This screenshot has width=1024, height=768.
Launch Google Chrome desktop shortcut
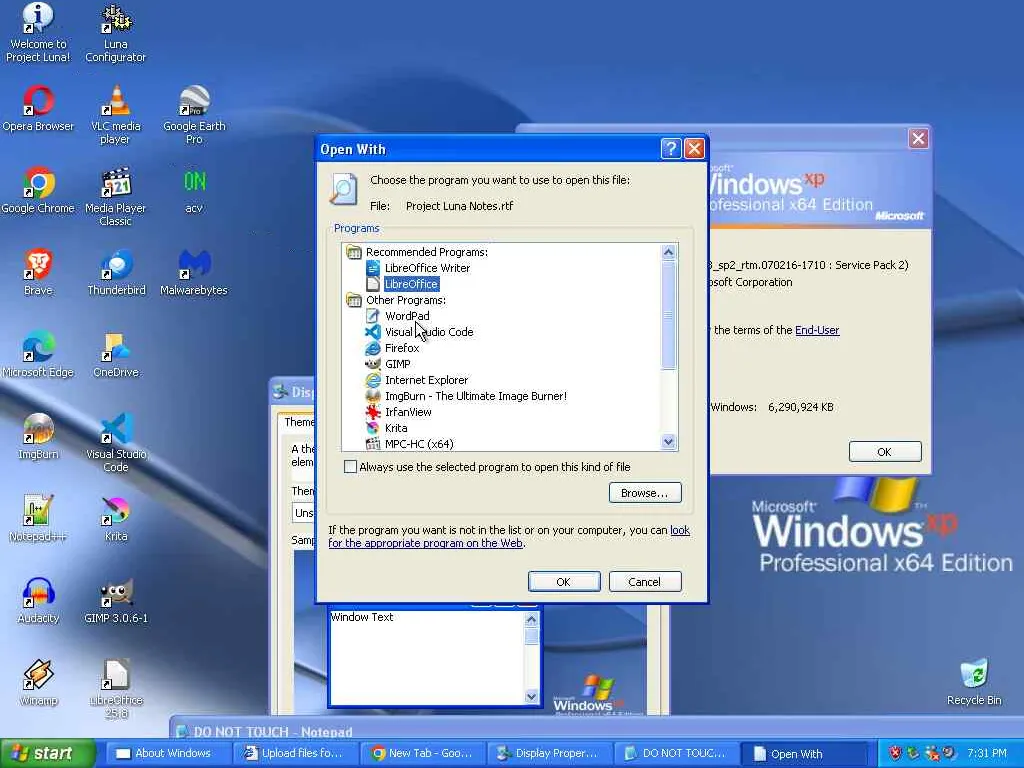38,191
